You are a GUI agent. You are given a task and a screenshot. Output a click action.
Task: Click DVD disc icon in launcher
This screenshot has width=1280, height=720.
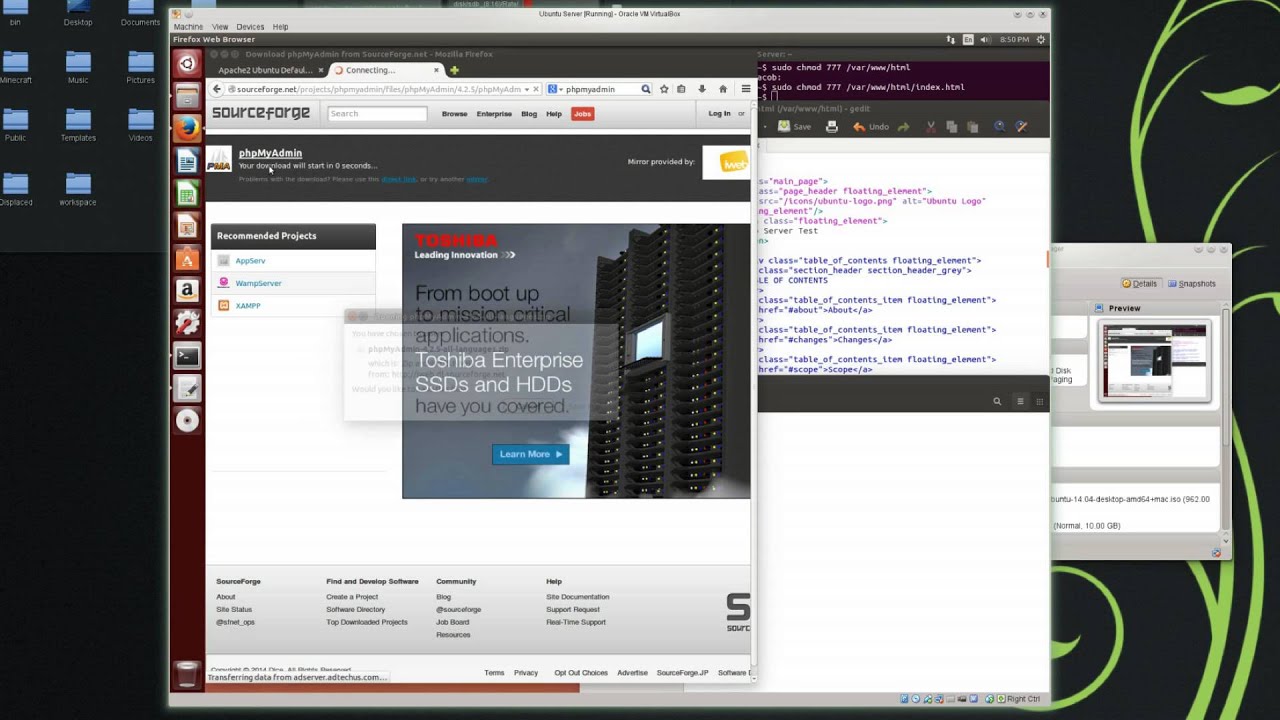point(187,421)
